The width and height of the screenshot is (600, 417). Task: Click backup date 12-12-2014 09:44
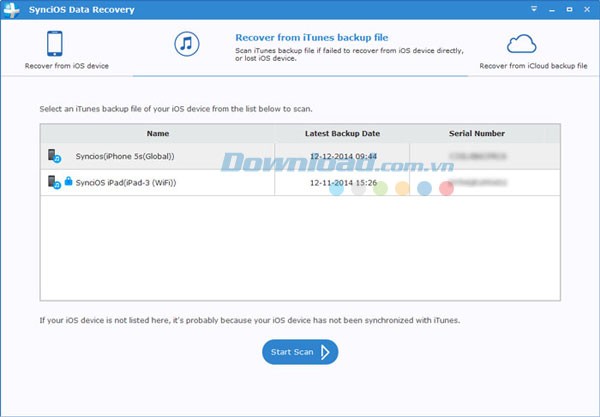[x=343, y=156]
